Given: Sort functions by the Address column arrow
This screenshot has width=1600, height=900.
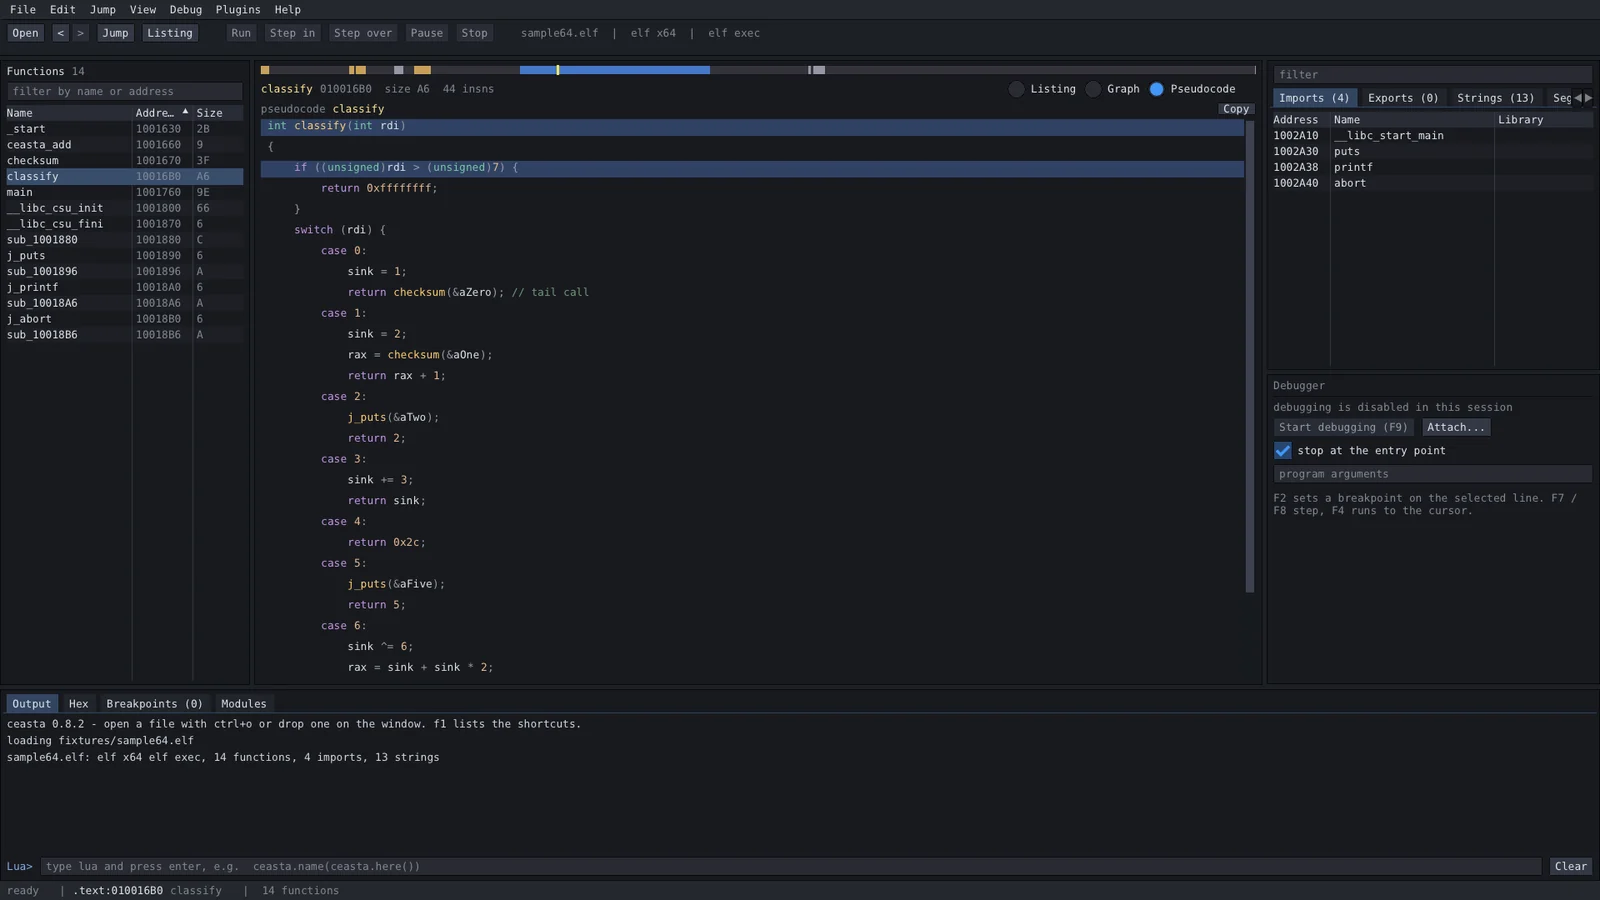Looking at the screenshot, I should pos(185,112).
